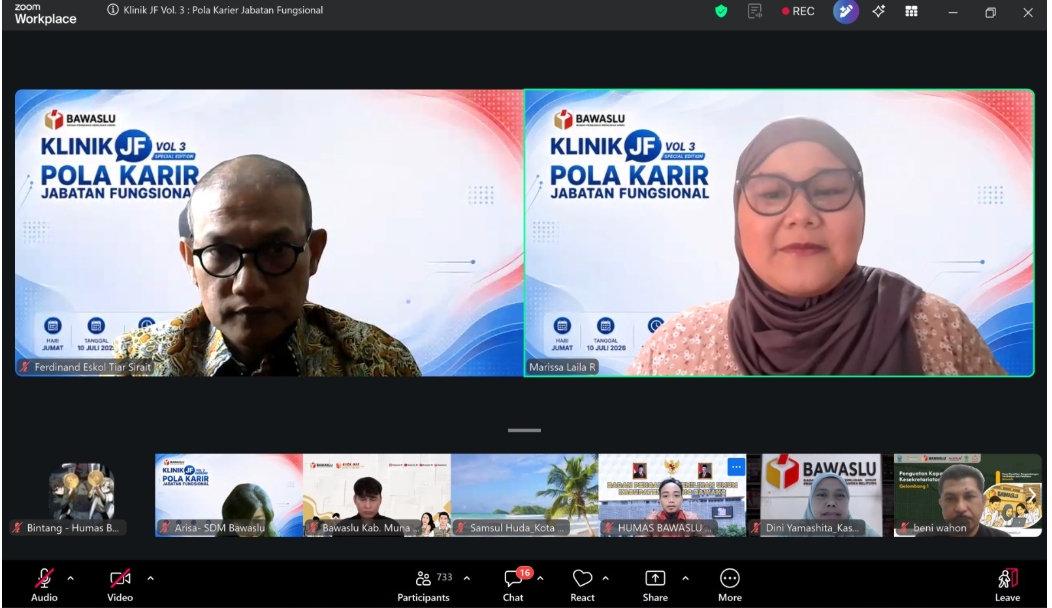1052x608 pixels.
Task: Click the muted mic icon on Dini Yamashita's label
Action: [756, 527]
